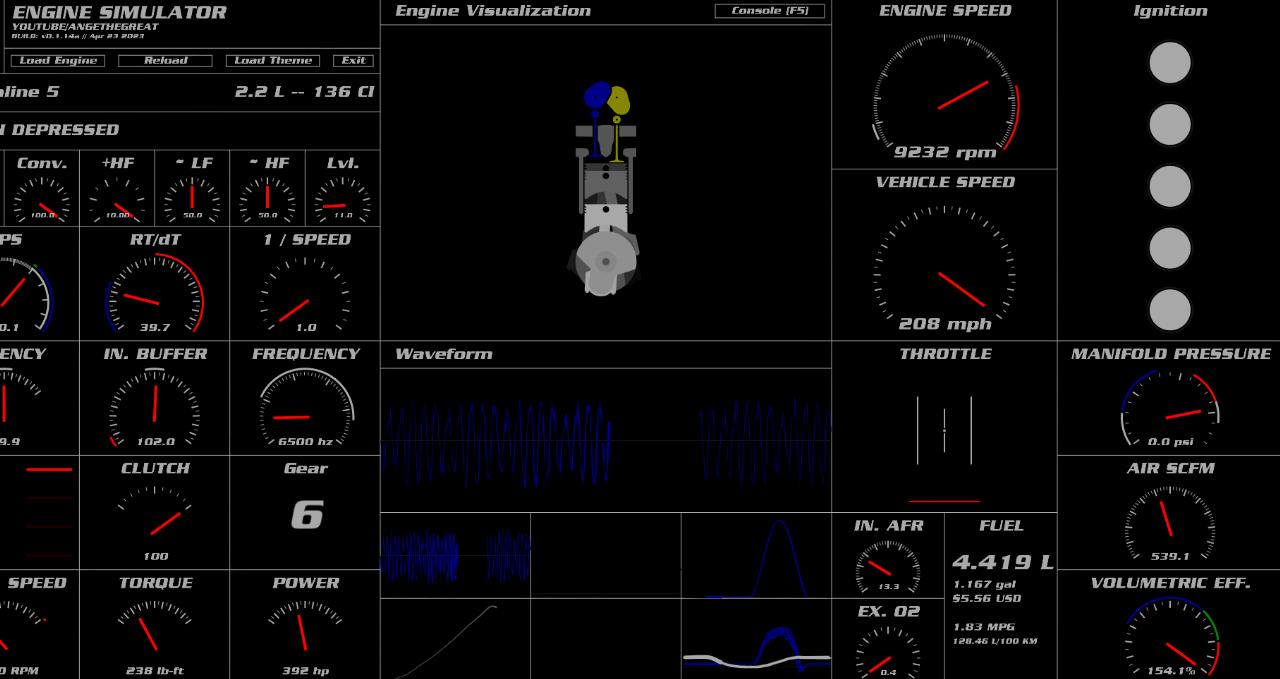
Task: Open the Load Theme option
Action: click(x=273, y=61)
